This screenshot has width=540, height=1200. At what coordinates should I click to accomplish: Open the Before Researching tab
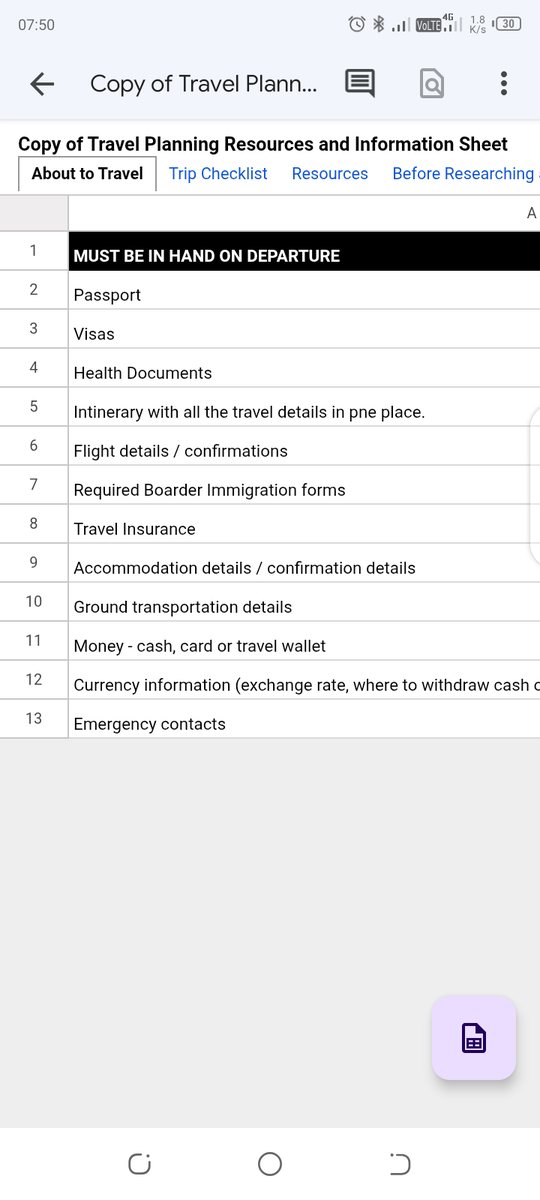[x=464, y=174]
